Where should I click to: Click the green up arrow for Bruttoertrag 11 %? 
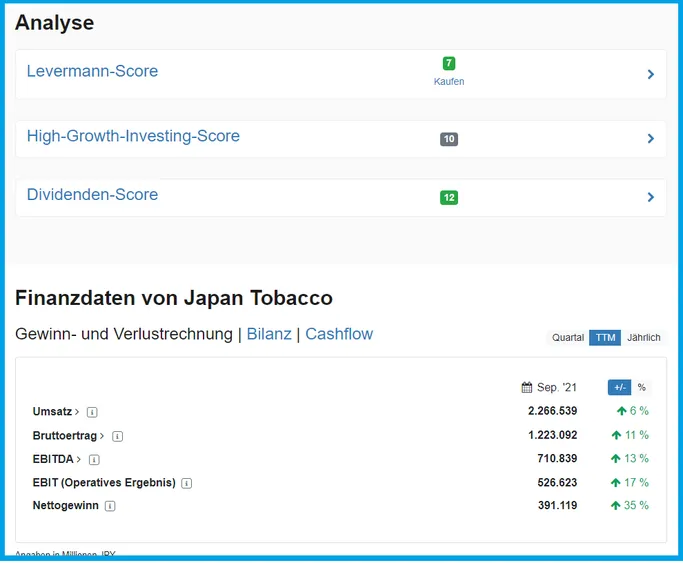pos(616,435)
